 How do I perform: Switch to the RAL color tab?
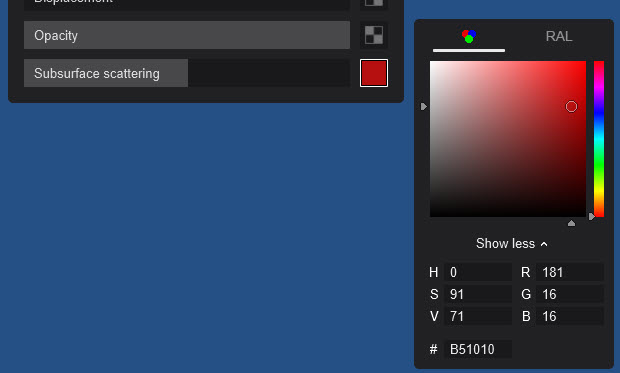click(559, 36)
